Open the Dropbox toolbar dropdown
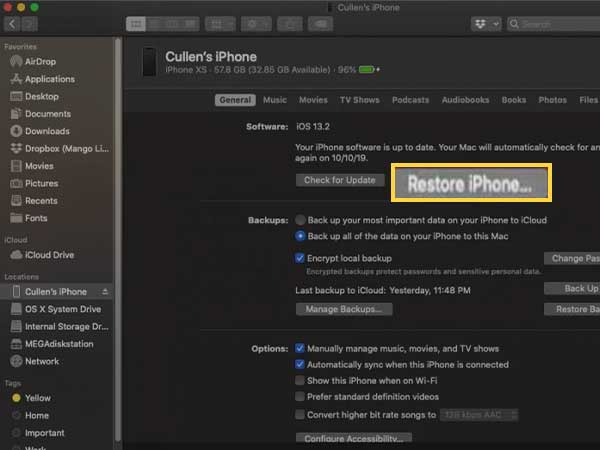 tap(486, 24)
